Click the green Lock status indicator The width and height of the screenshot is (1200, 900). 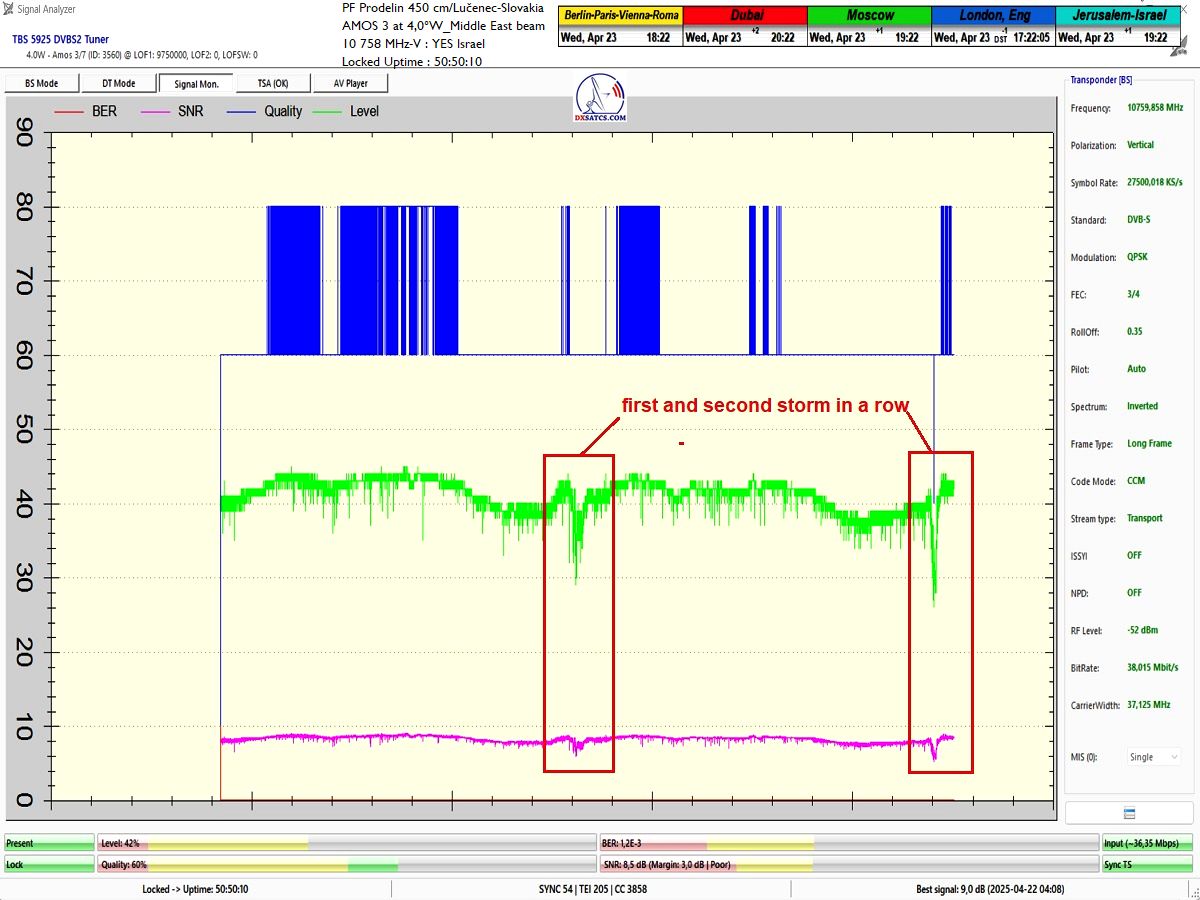[48, 864]
